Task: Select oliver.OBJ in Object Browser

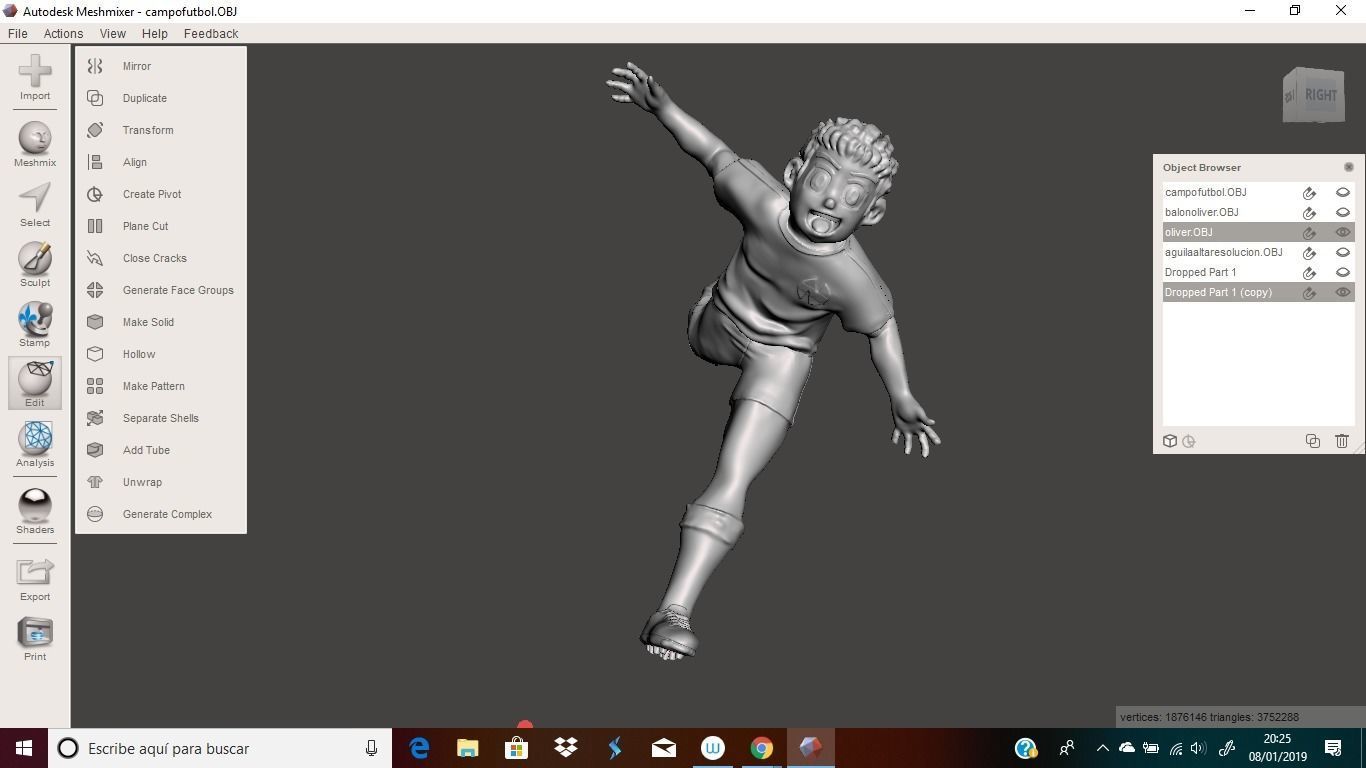Action: coord(1258,232)
